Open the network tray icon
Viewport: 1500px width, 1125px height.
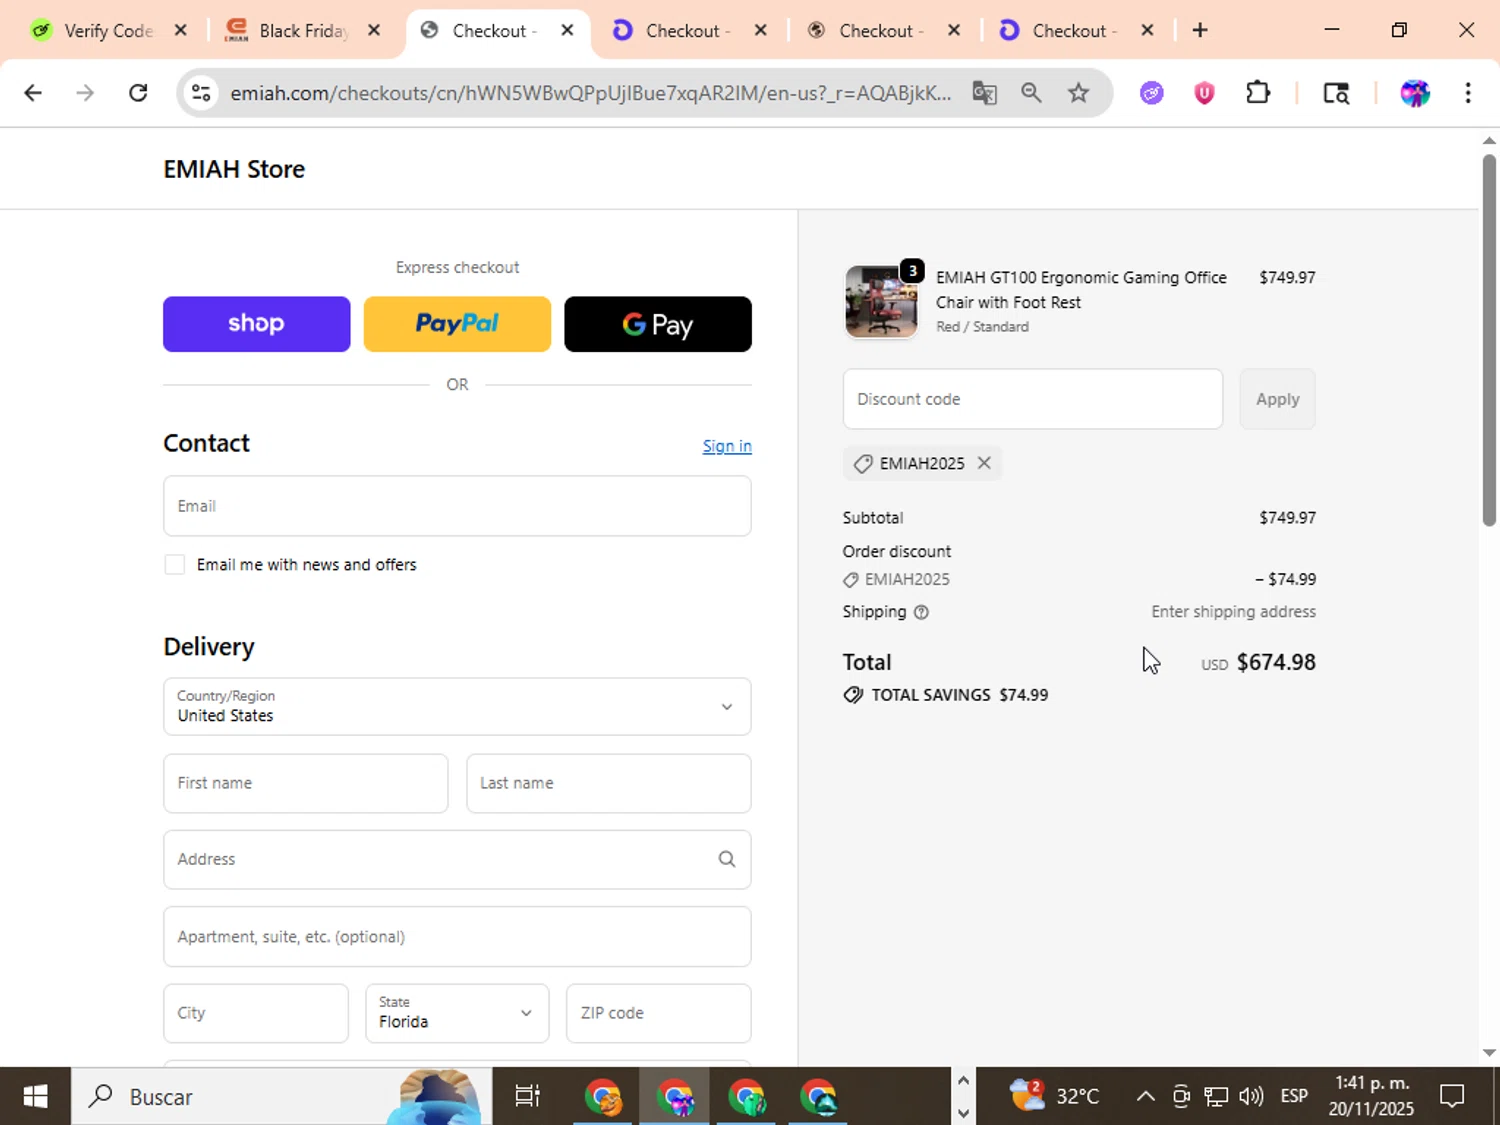click(1216, 1097)
